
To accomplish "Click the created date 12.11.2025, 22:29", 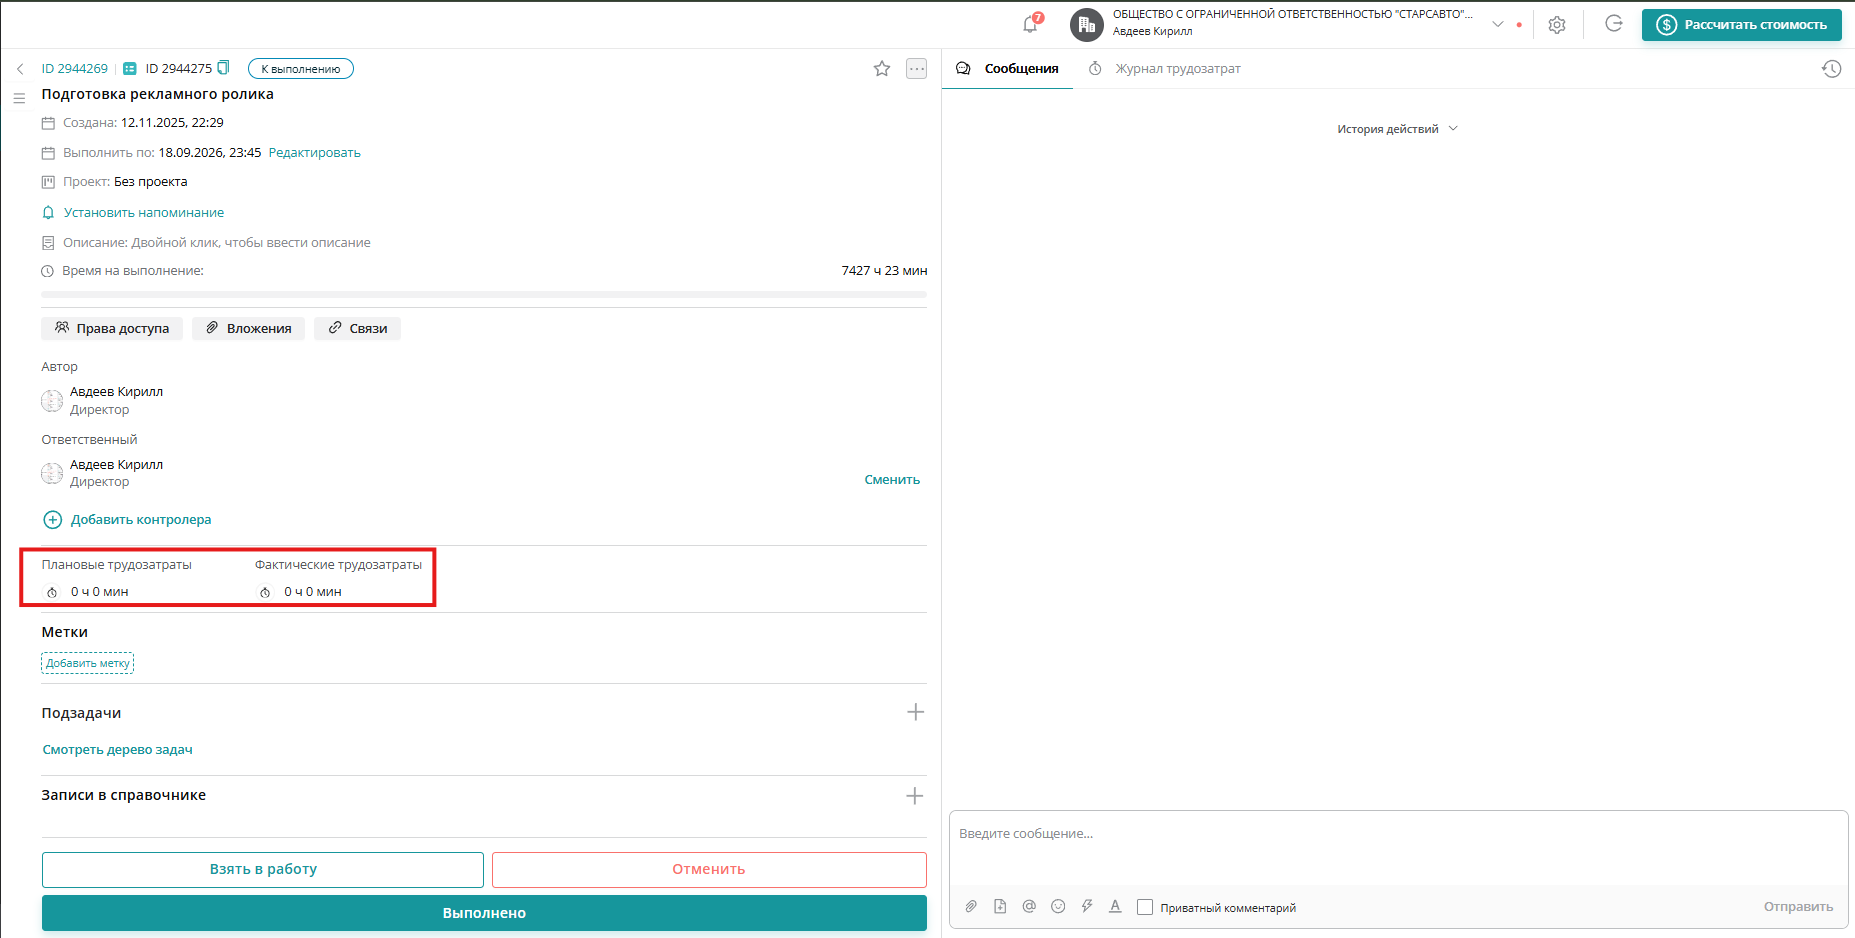I will coord(172,123).
